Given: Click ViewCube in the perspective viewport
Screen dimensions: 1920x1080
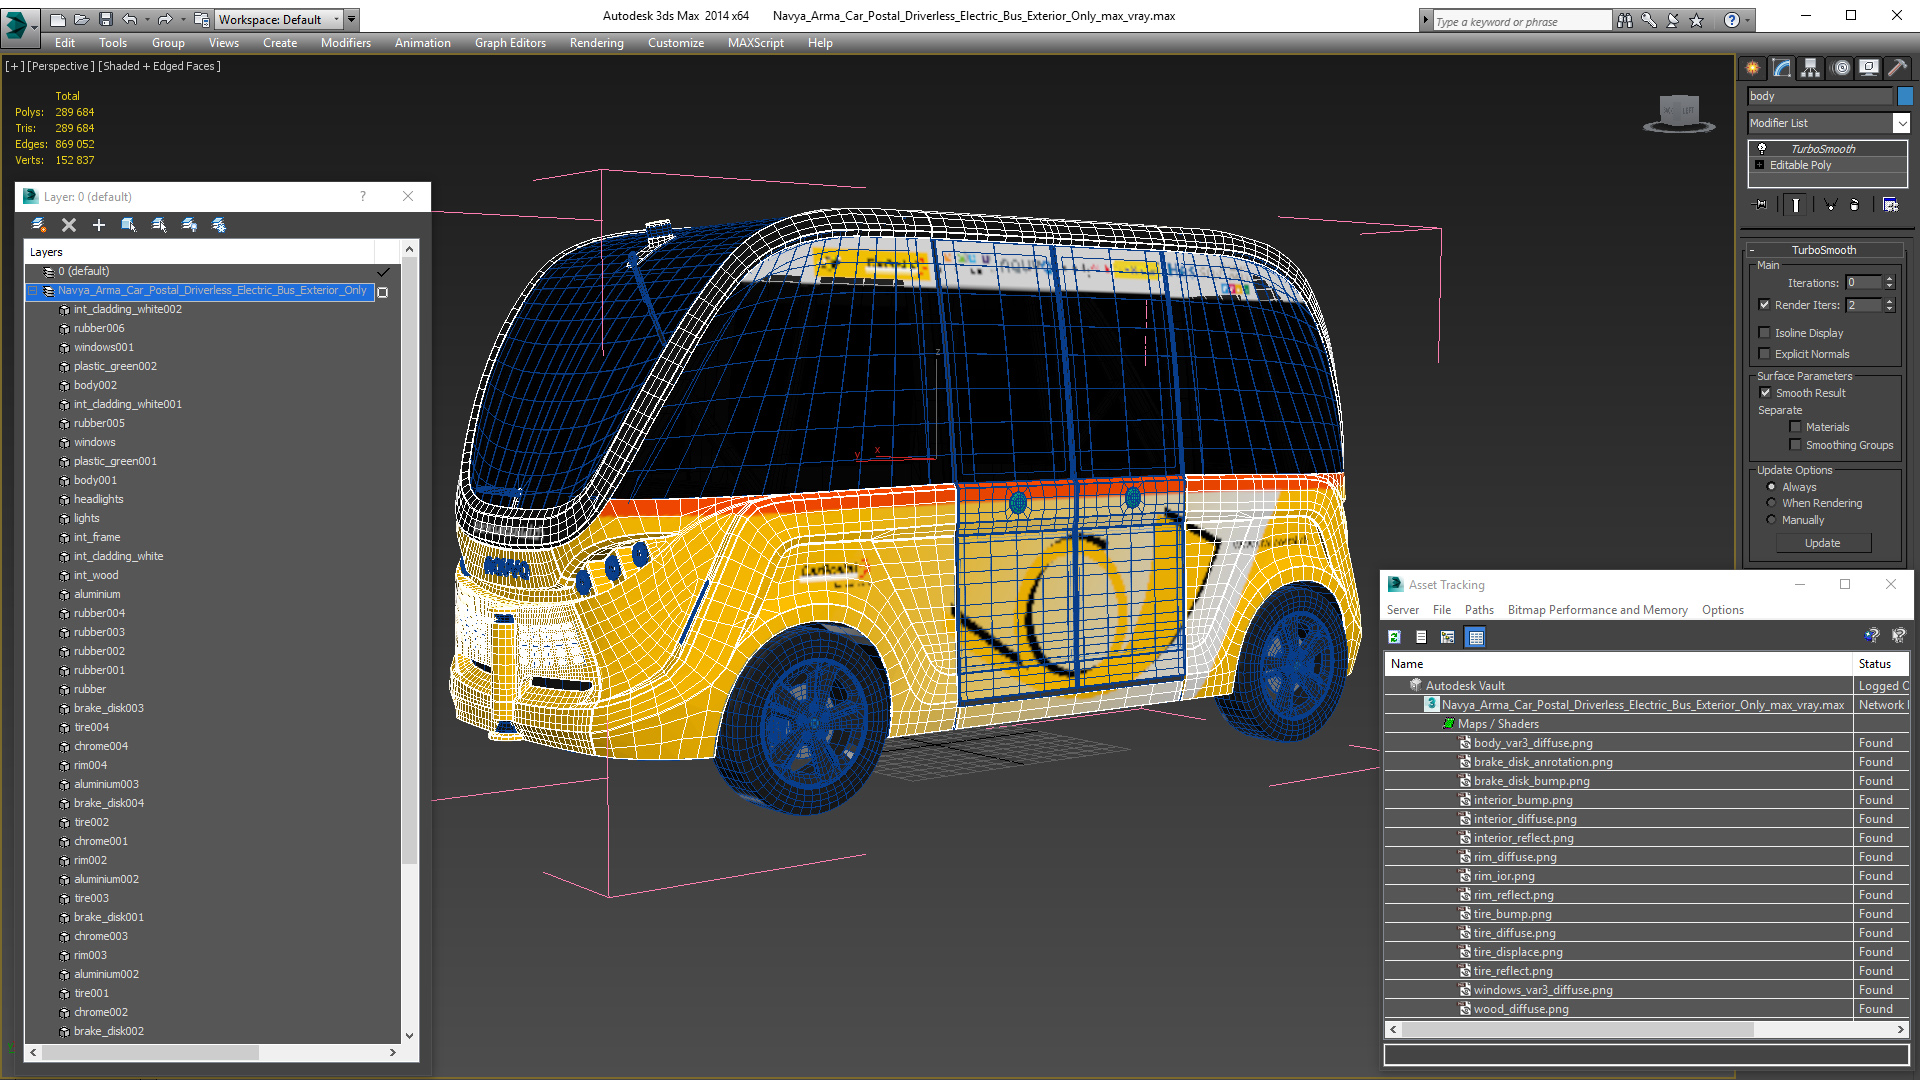Looking at the screenshot, I should pos(1679,112).
